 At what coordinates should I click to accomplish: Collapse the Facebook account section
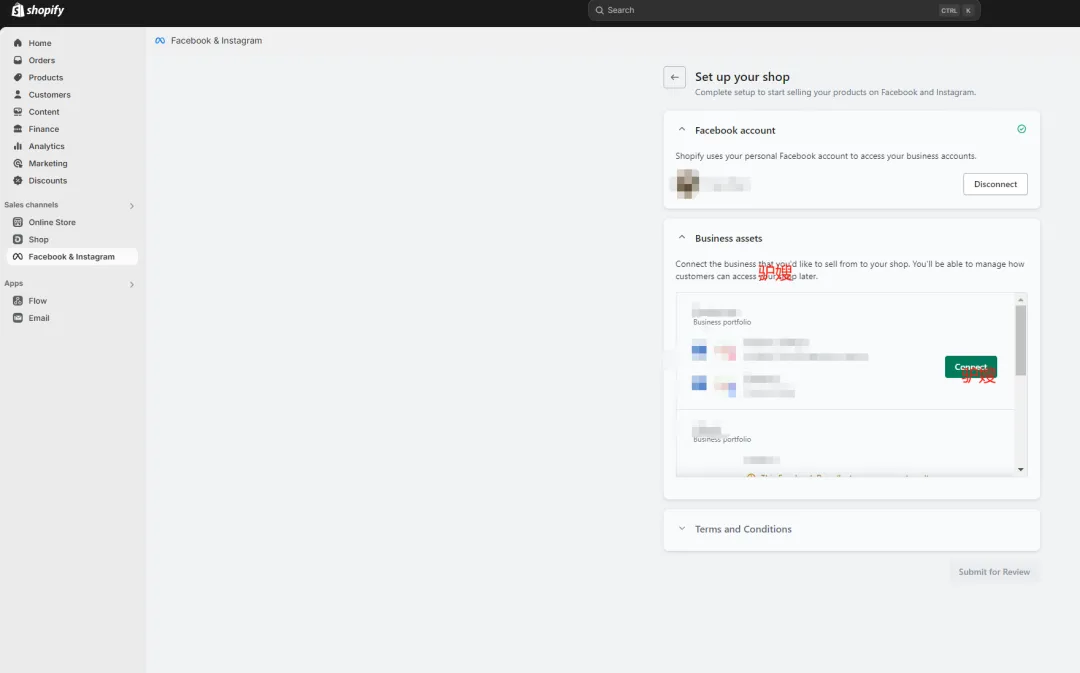(x=682, y=130)
